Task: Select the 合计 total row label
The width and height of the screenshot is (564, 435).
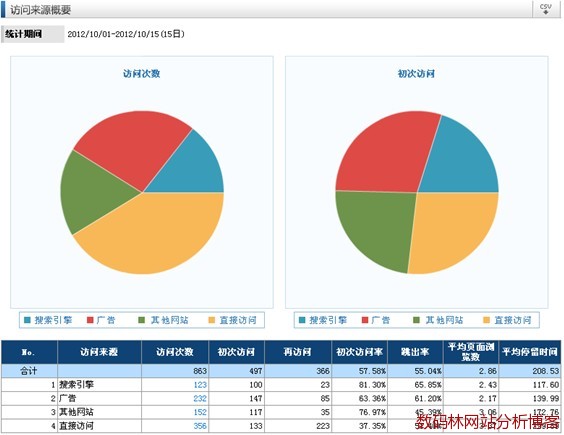Action: point(29,371)
